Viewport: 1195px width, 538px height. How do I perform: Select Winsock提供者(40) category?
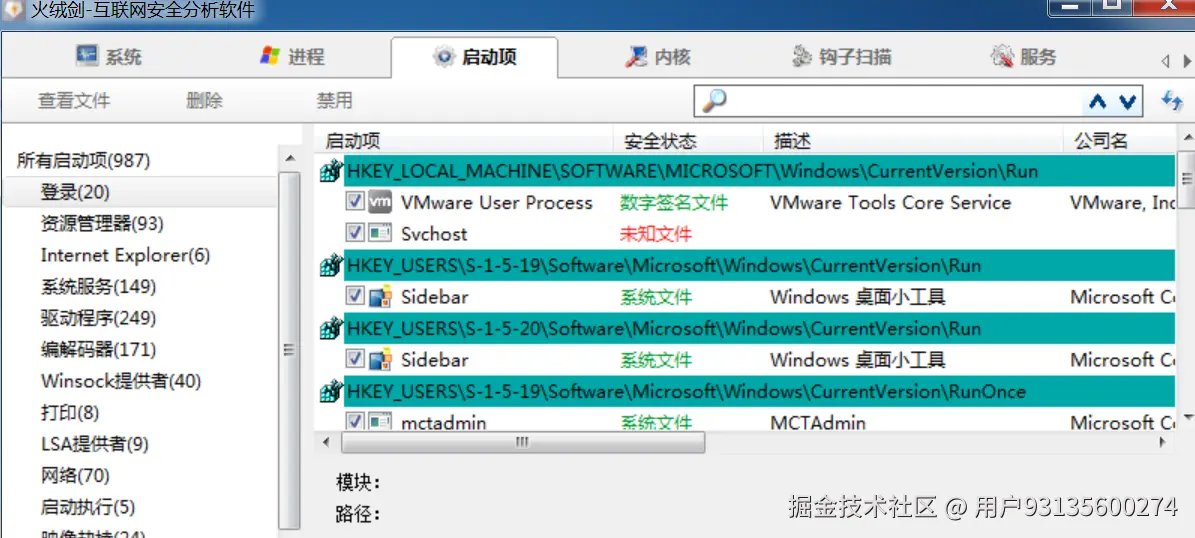120,381
